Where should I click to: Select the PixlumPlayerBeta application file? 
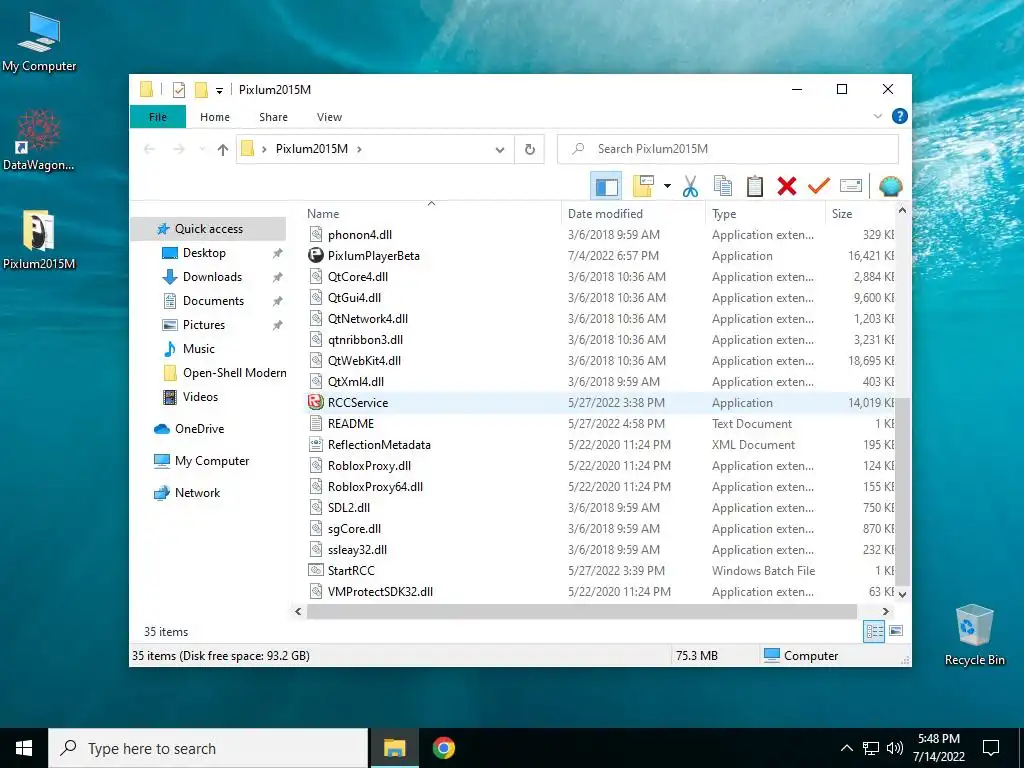[374, 256]
